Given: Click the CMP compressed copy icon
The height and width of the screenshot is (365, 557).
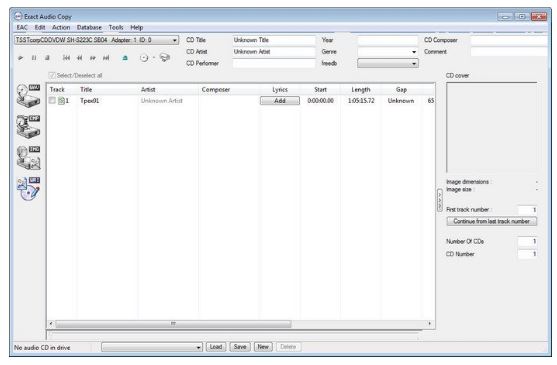Looking at the screenshot, I should (x=28, y=127).
